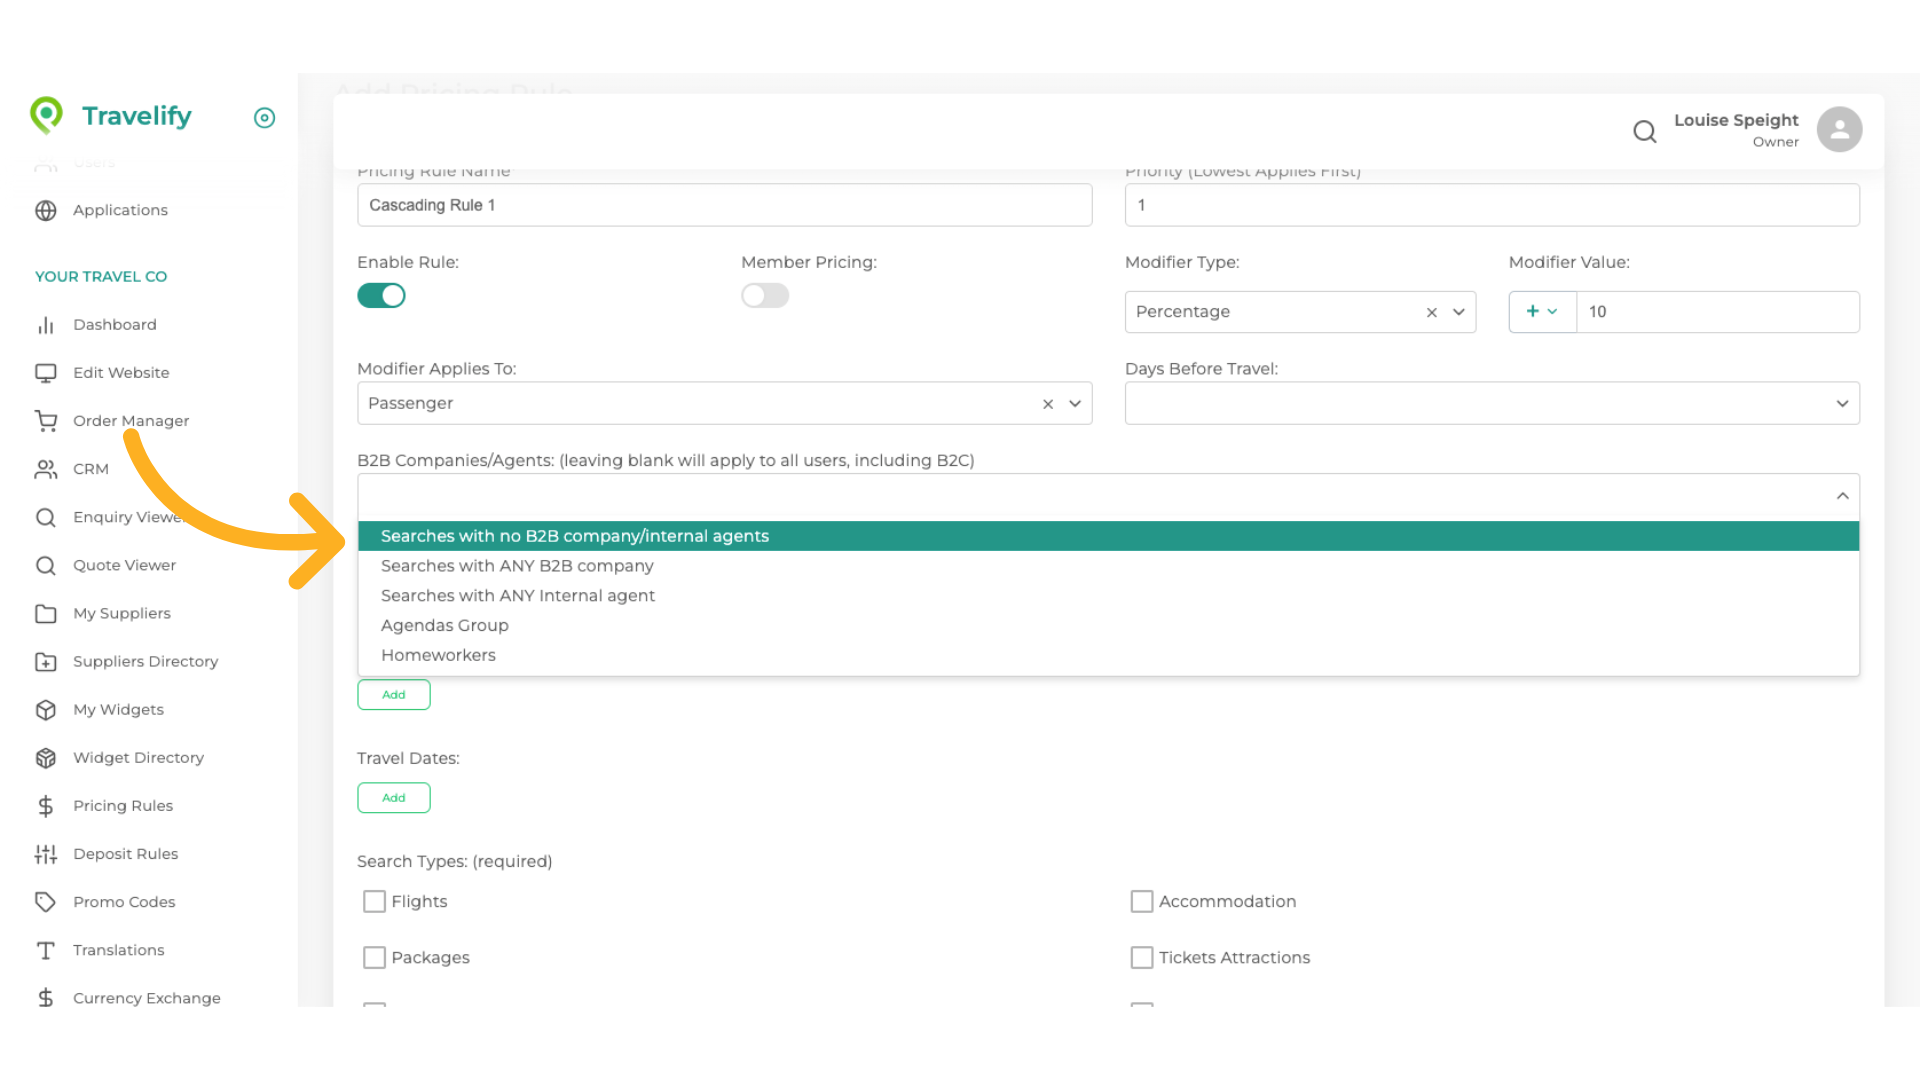Click the Deposit Rules sliders icon
The image size is (1920, 1080).
(46, 853)
